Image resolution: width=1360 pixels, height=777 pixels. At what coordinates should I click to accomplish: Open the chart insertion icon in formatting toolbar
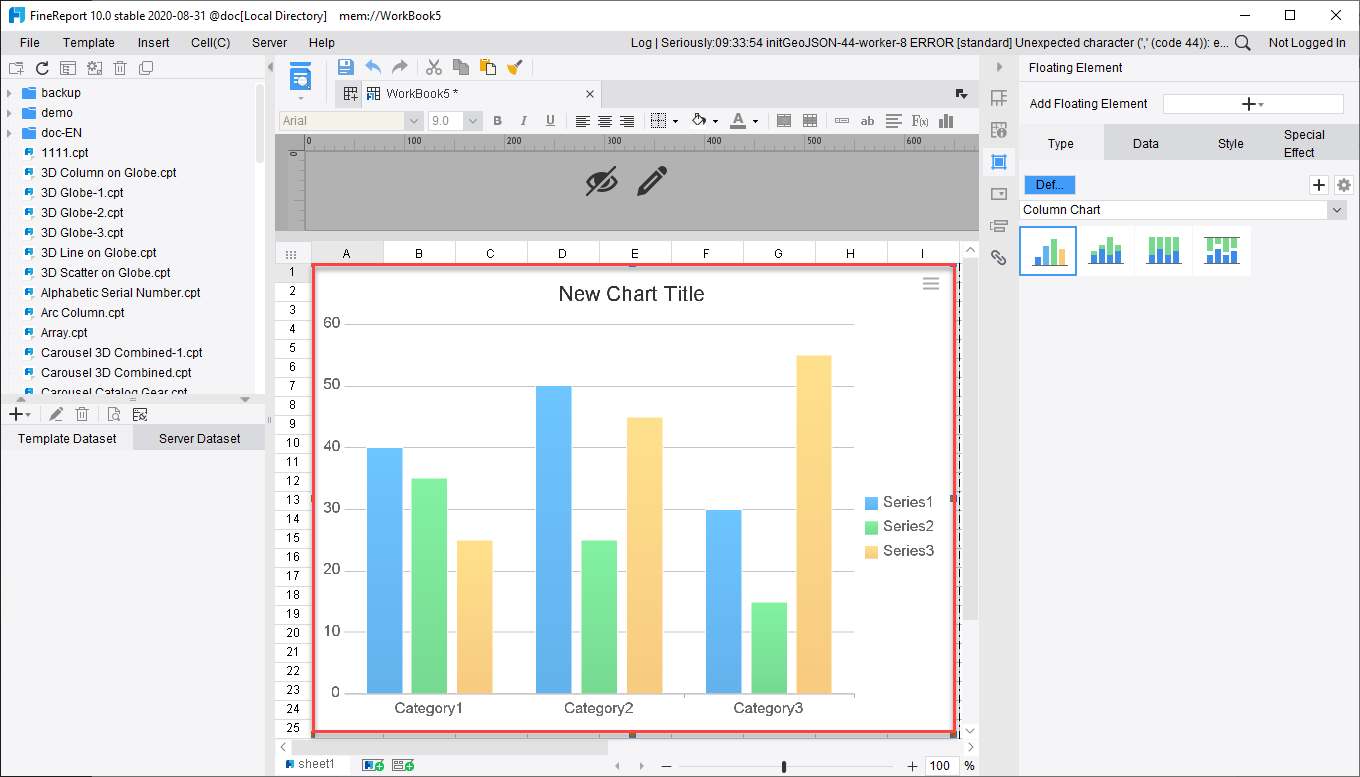945,121
